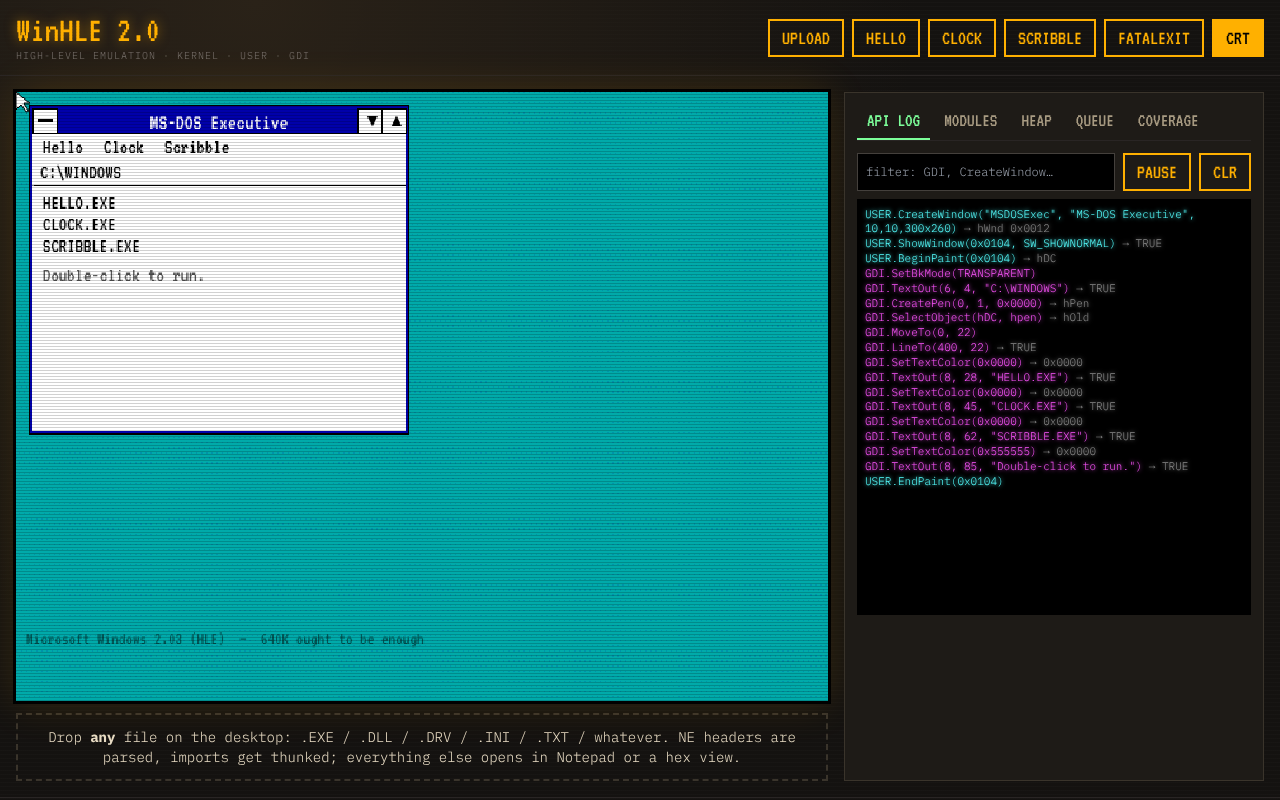Click the C:\WINDOWS path label
1280x800 pixels.
(81, 173)
